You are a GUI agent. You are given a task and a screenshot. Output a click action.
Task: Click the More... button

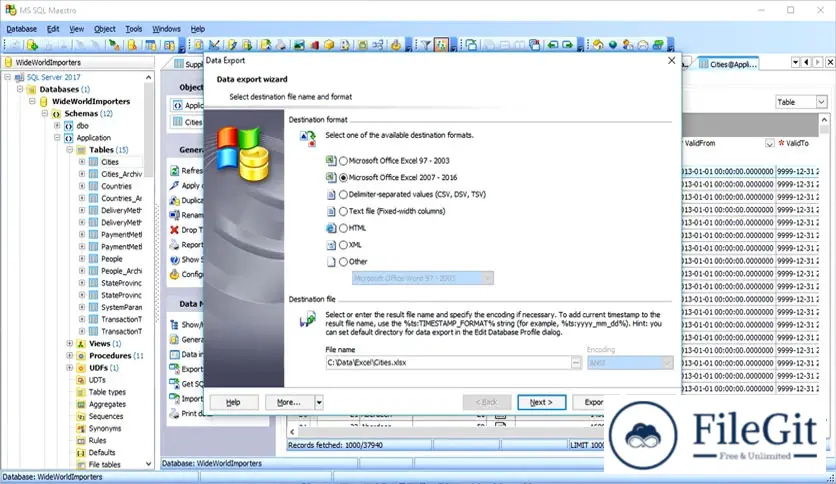pyautogui.click(x=289, y=402)
